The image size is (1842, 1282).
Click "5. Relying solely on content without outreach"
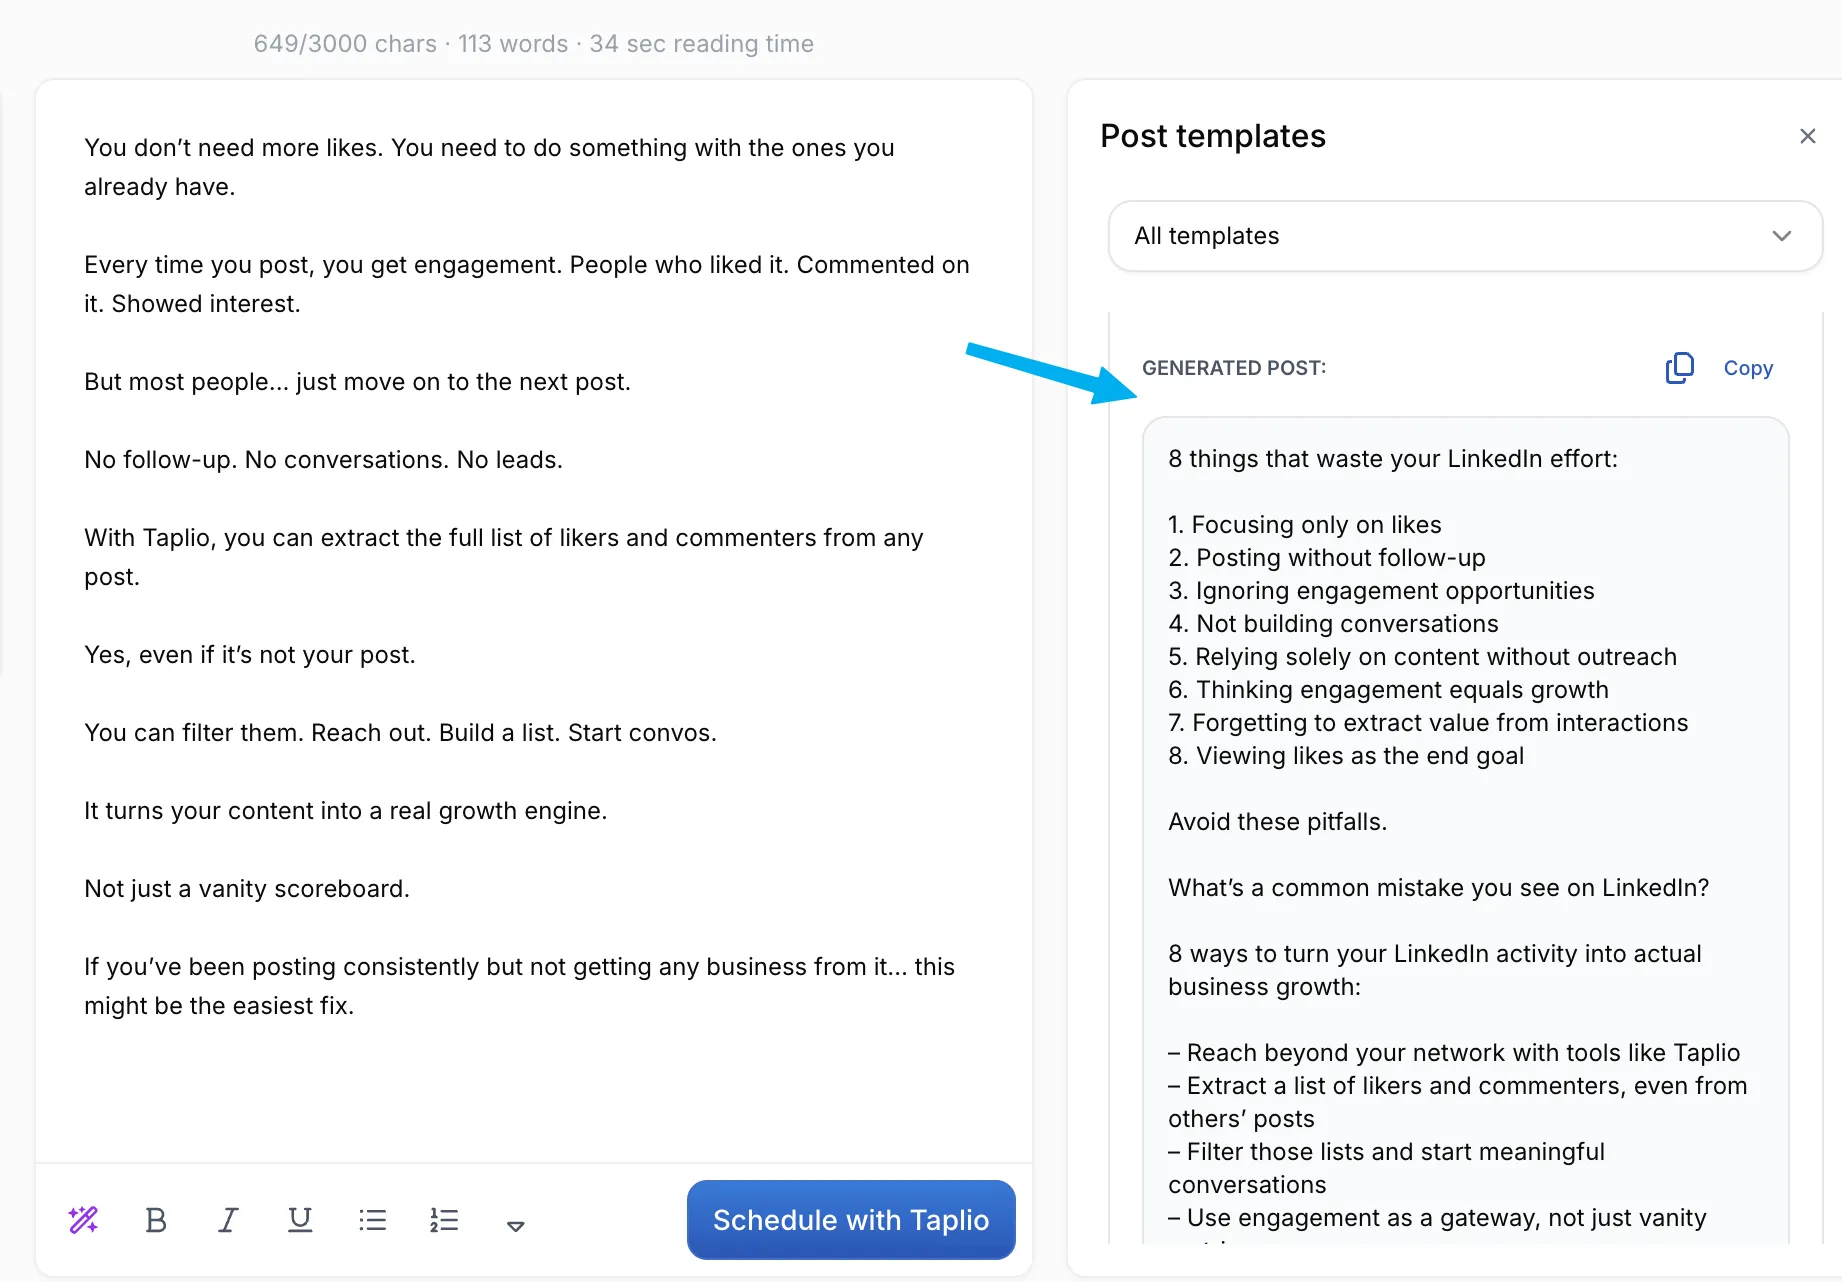point(1422,657)
